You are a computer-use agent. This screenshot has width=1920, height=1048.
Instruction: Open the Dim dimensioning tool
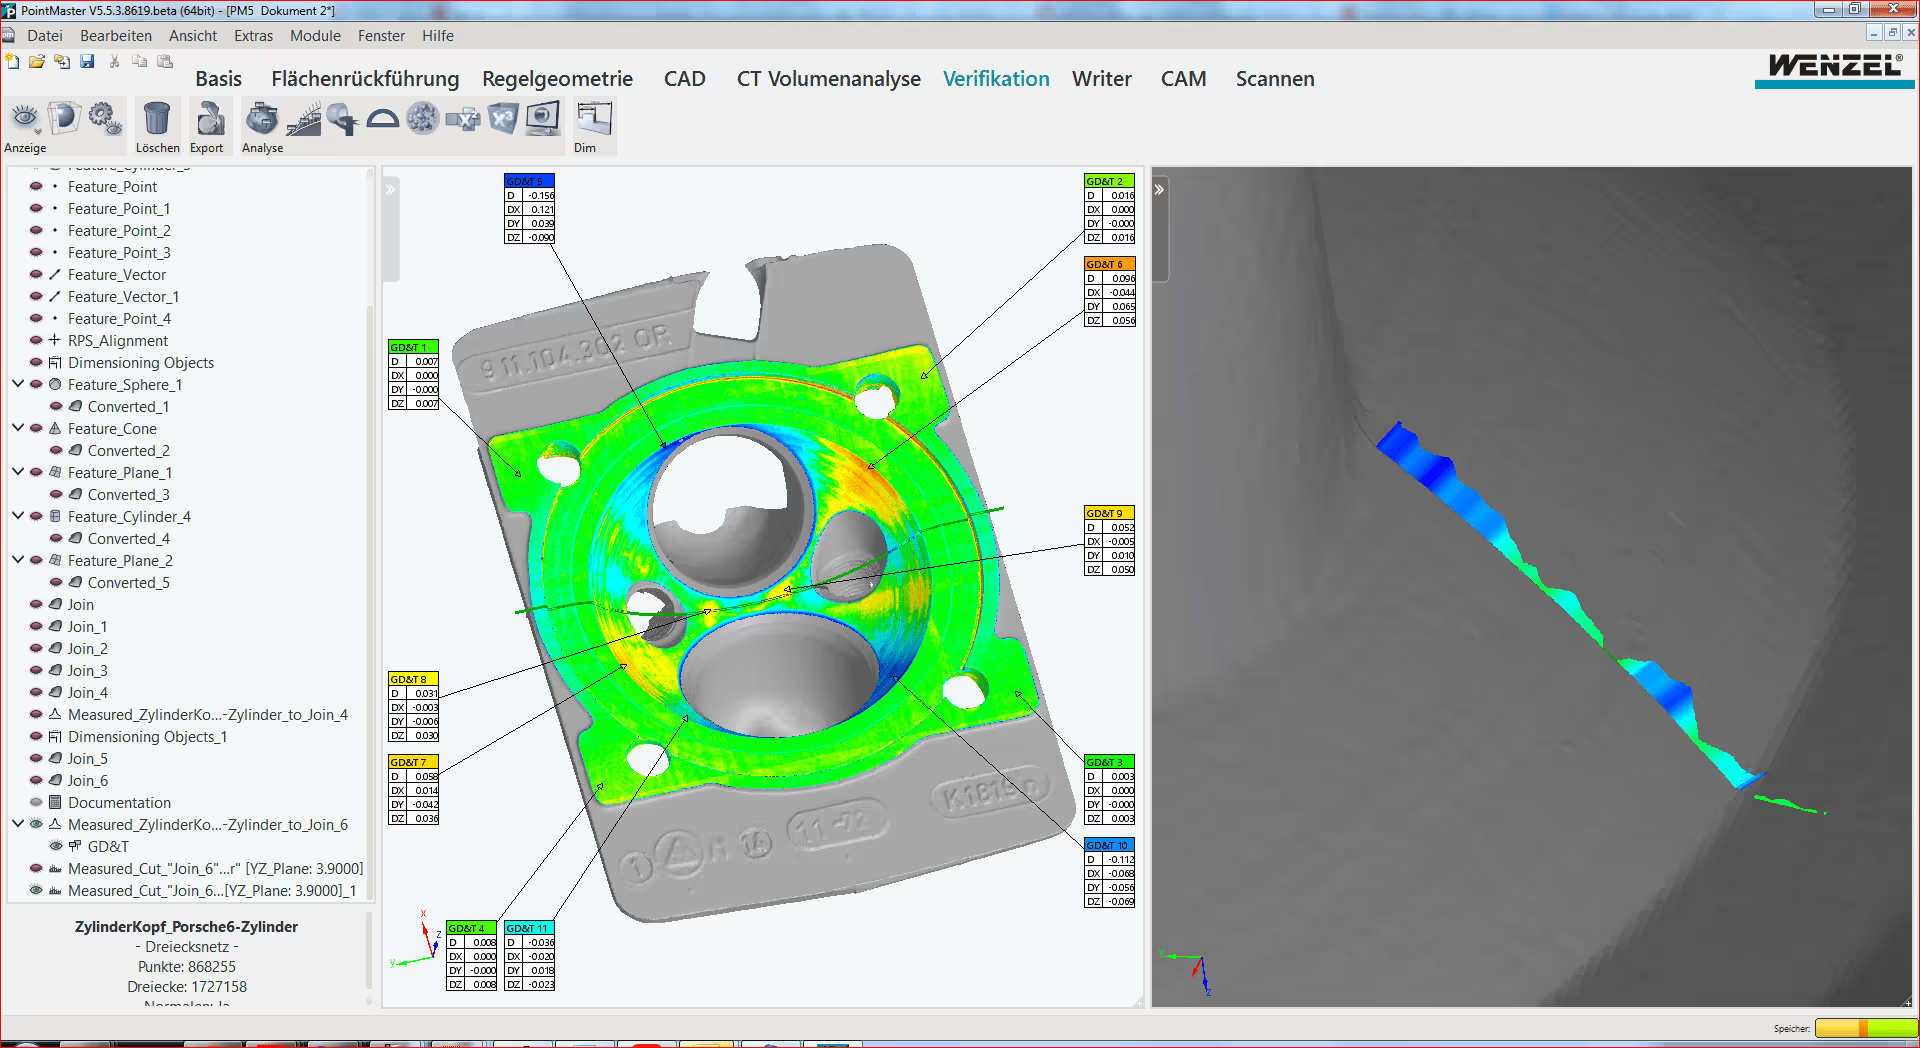tap(593, 119)
